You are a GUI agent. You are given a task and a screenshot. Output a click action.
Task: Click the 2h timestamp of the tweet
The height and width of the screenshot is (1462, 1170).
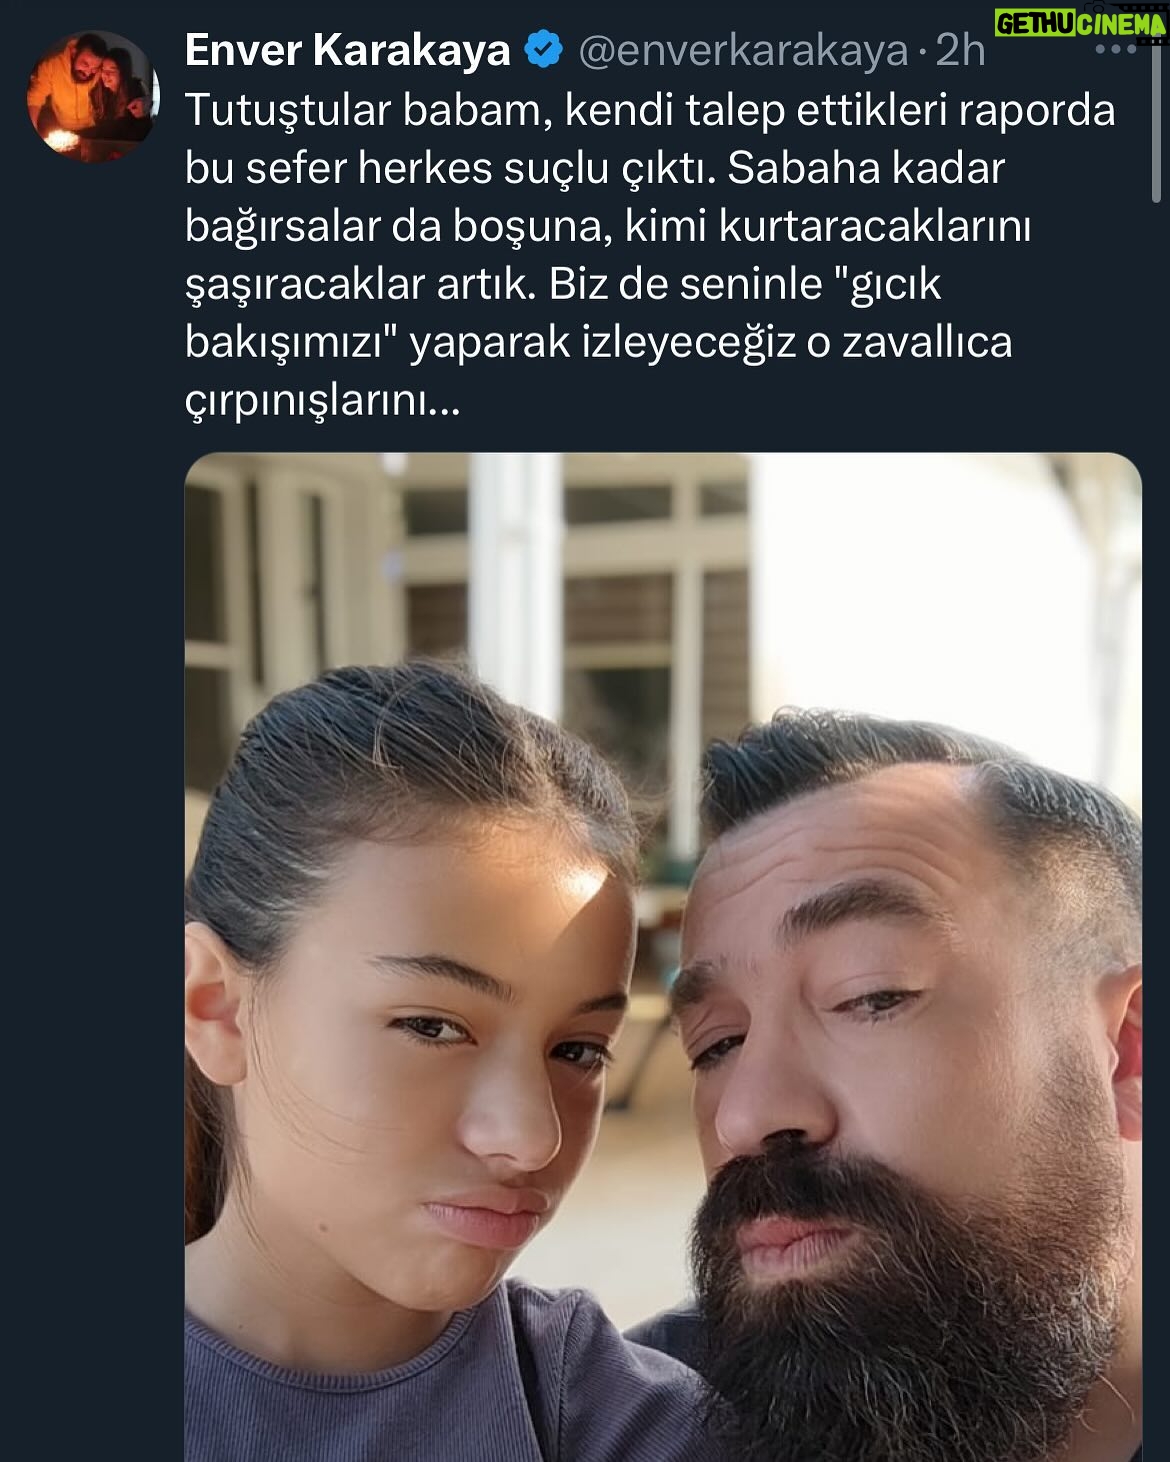(960, 51)
